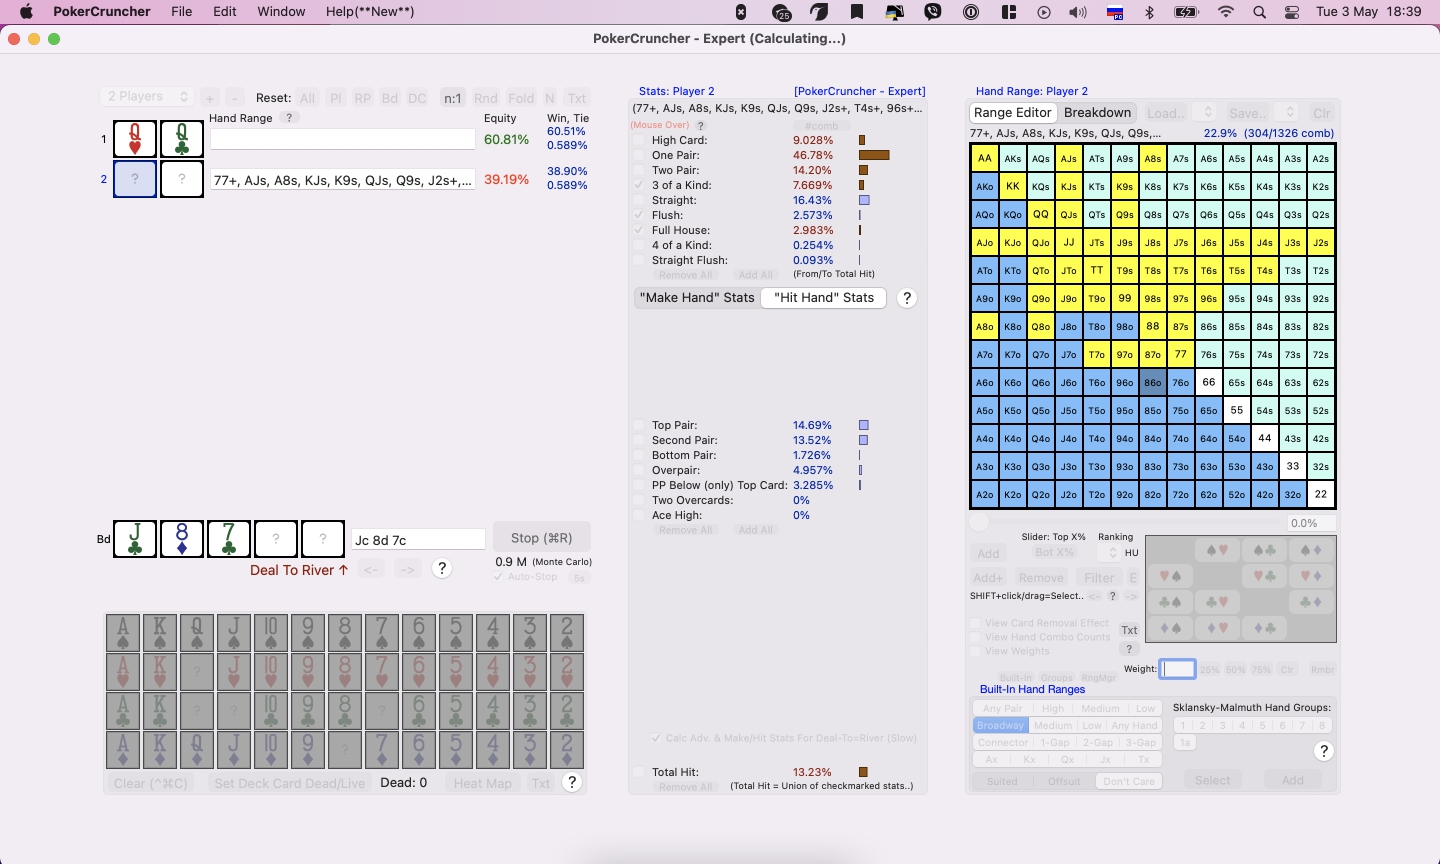1440x864 pixels.
Task: Switch to the Breakdown tab
Action: (x=1098, y=113)
